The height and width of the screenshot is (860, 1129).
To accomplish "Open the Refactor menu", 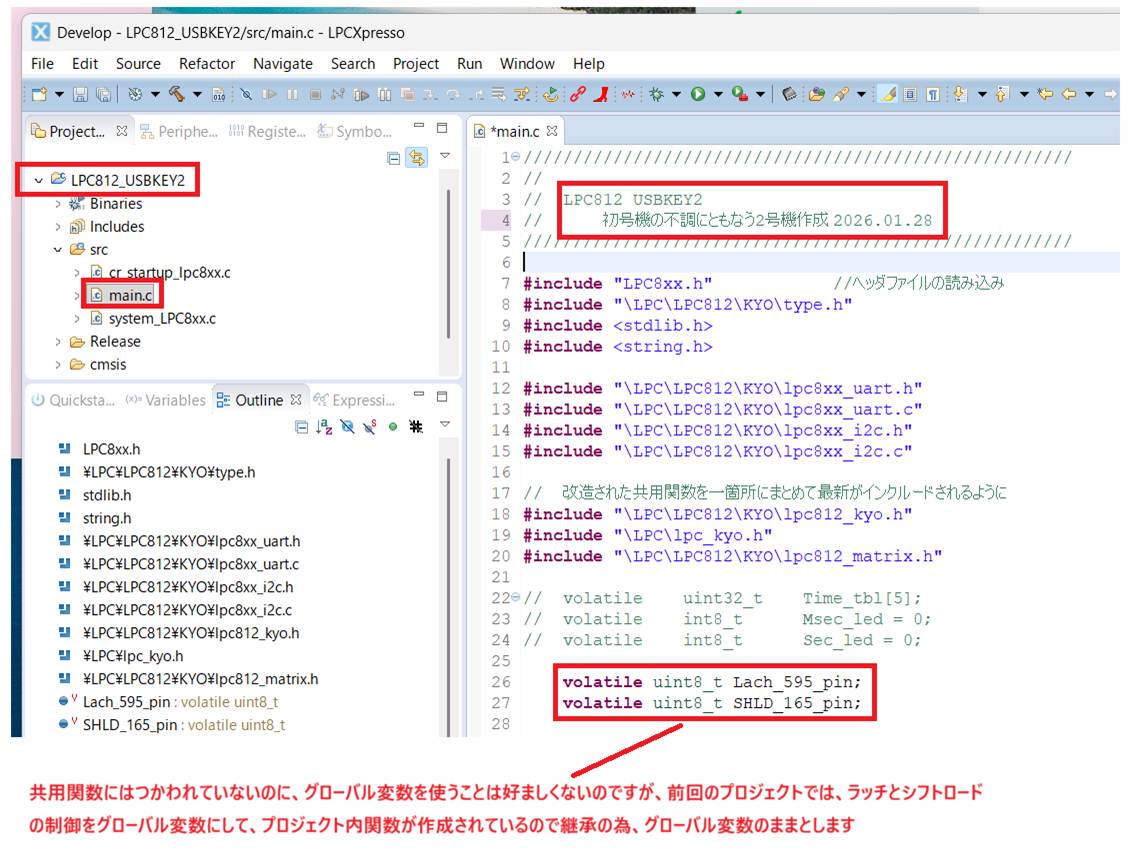I will pos(207,63).
